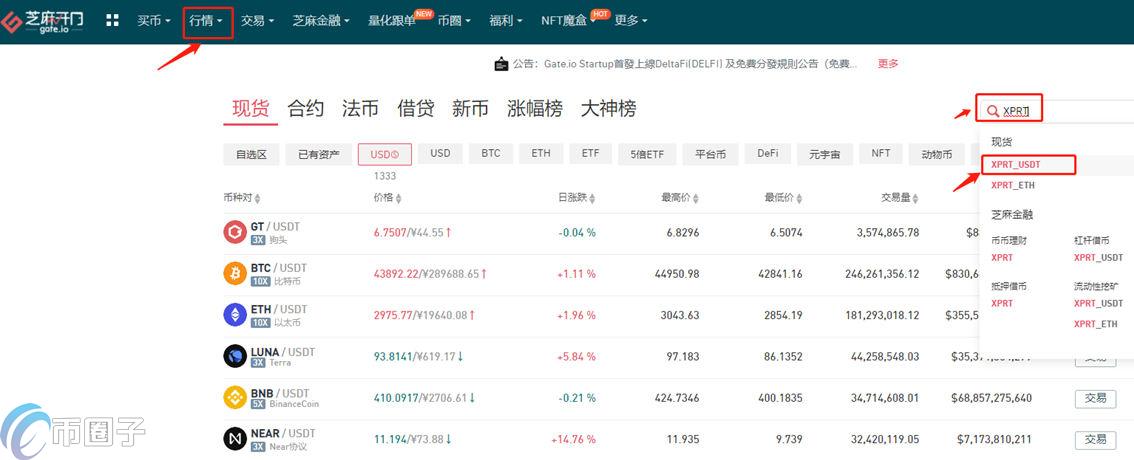Open the Gate.io Startup announcement text
This screenshot has width=1134, height=460.
(x=685, y=64)
